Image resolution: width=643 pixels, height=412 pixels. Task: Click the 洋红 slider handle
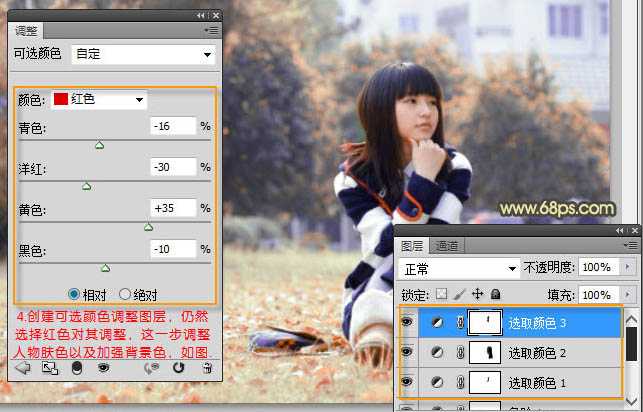click(x=87, y=187)
